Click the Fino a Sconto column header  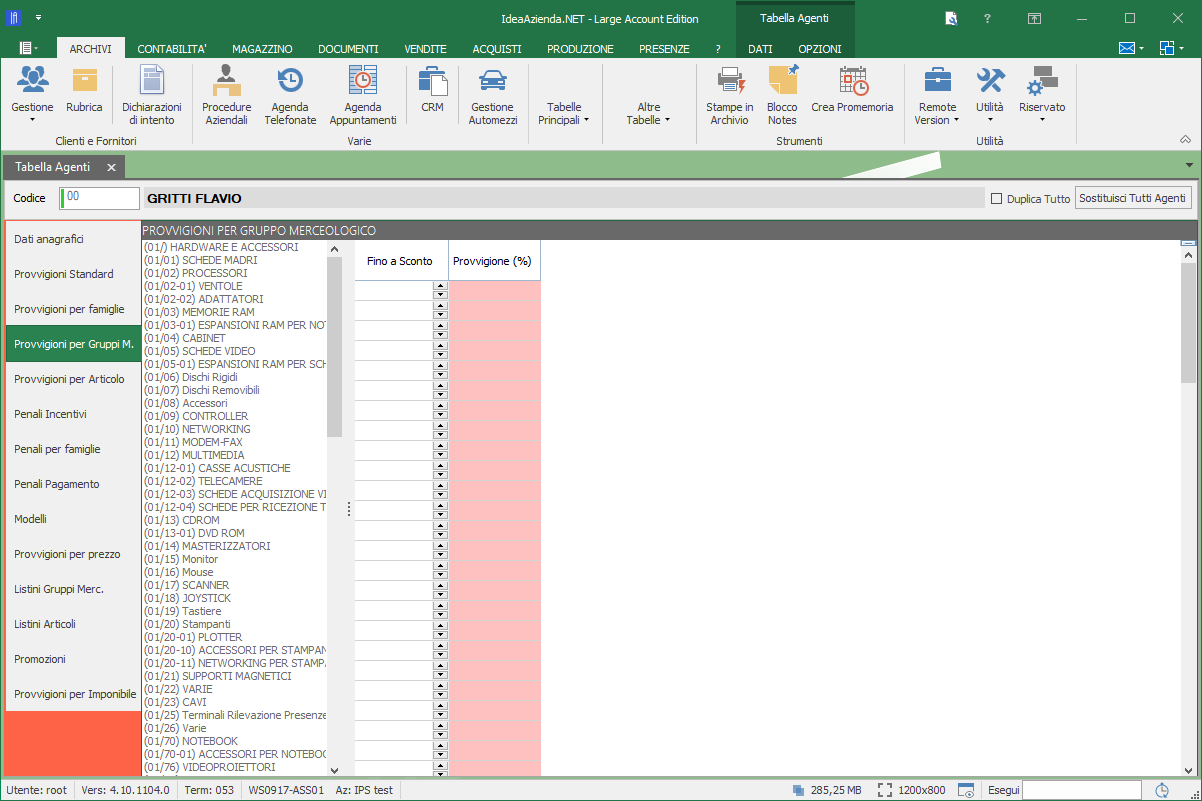click(400, 260)
